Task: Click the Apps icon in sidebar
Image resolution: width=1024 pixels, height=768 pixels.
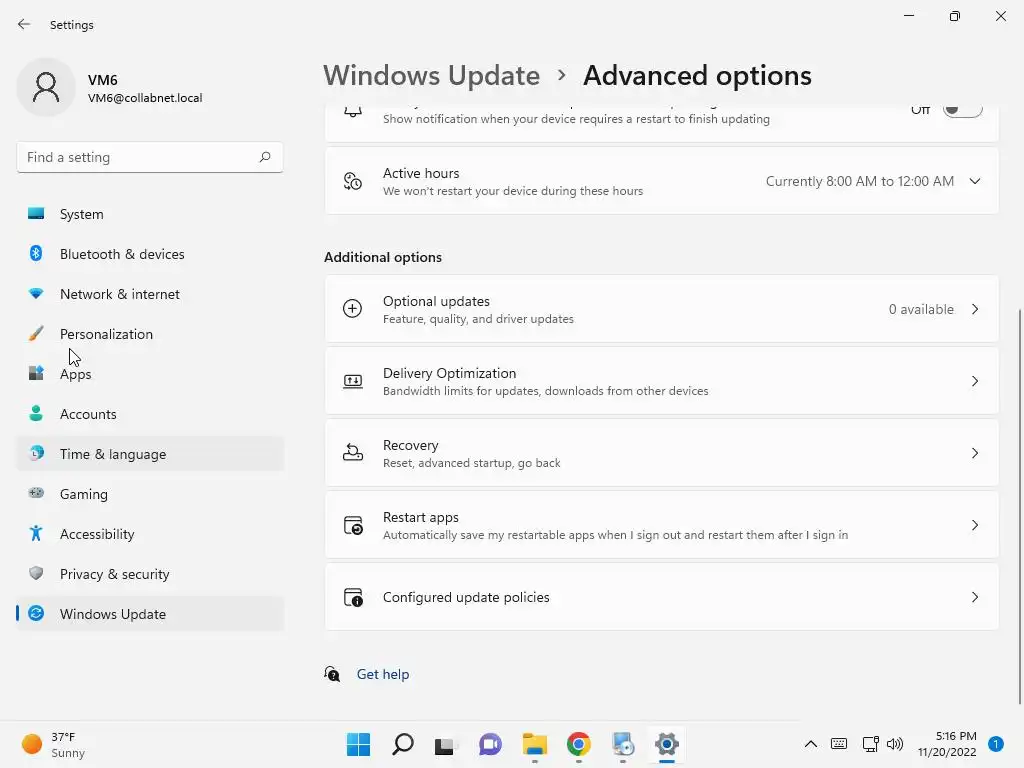Action: click(x=36, y=373)
